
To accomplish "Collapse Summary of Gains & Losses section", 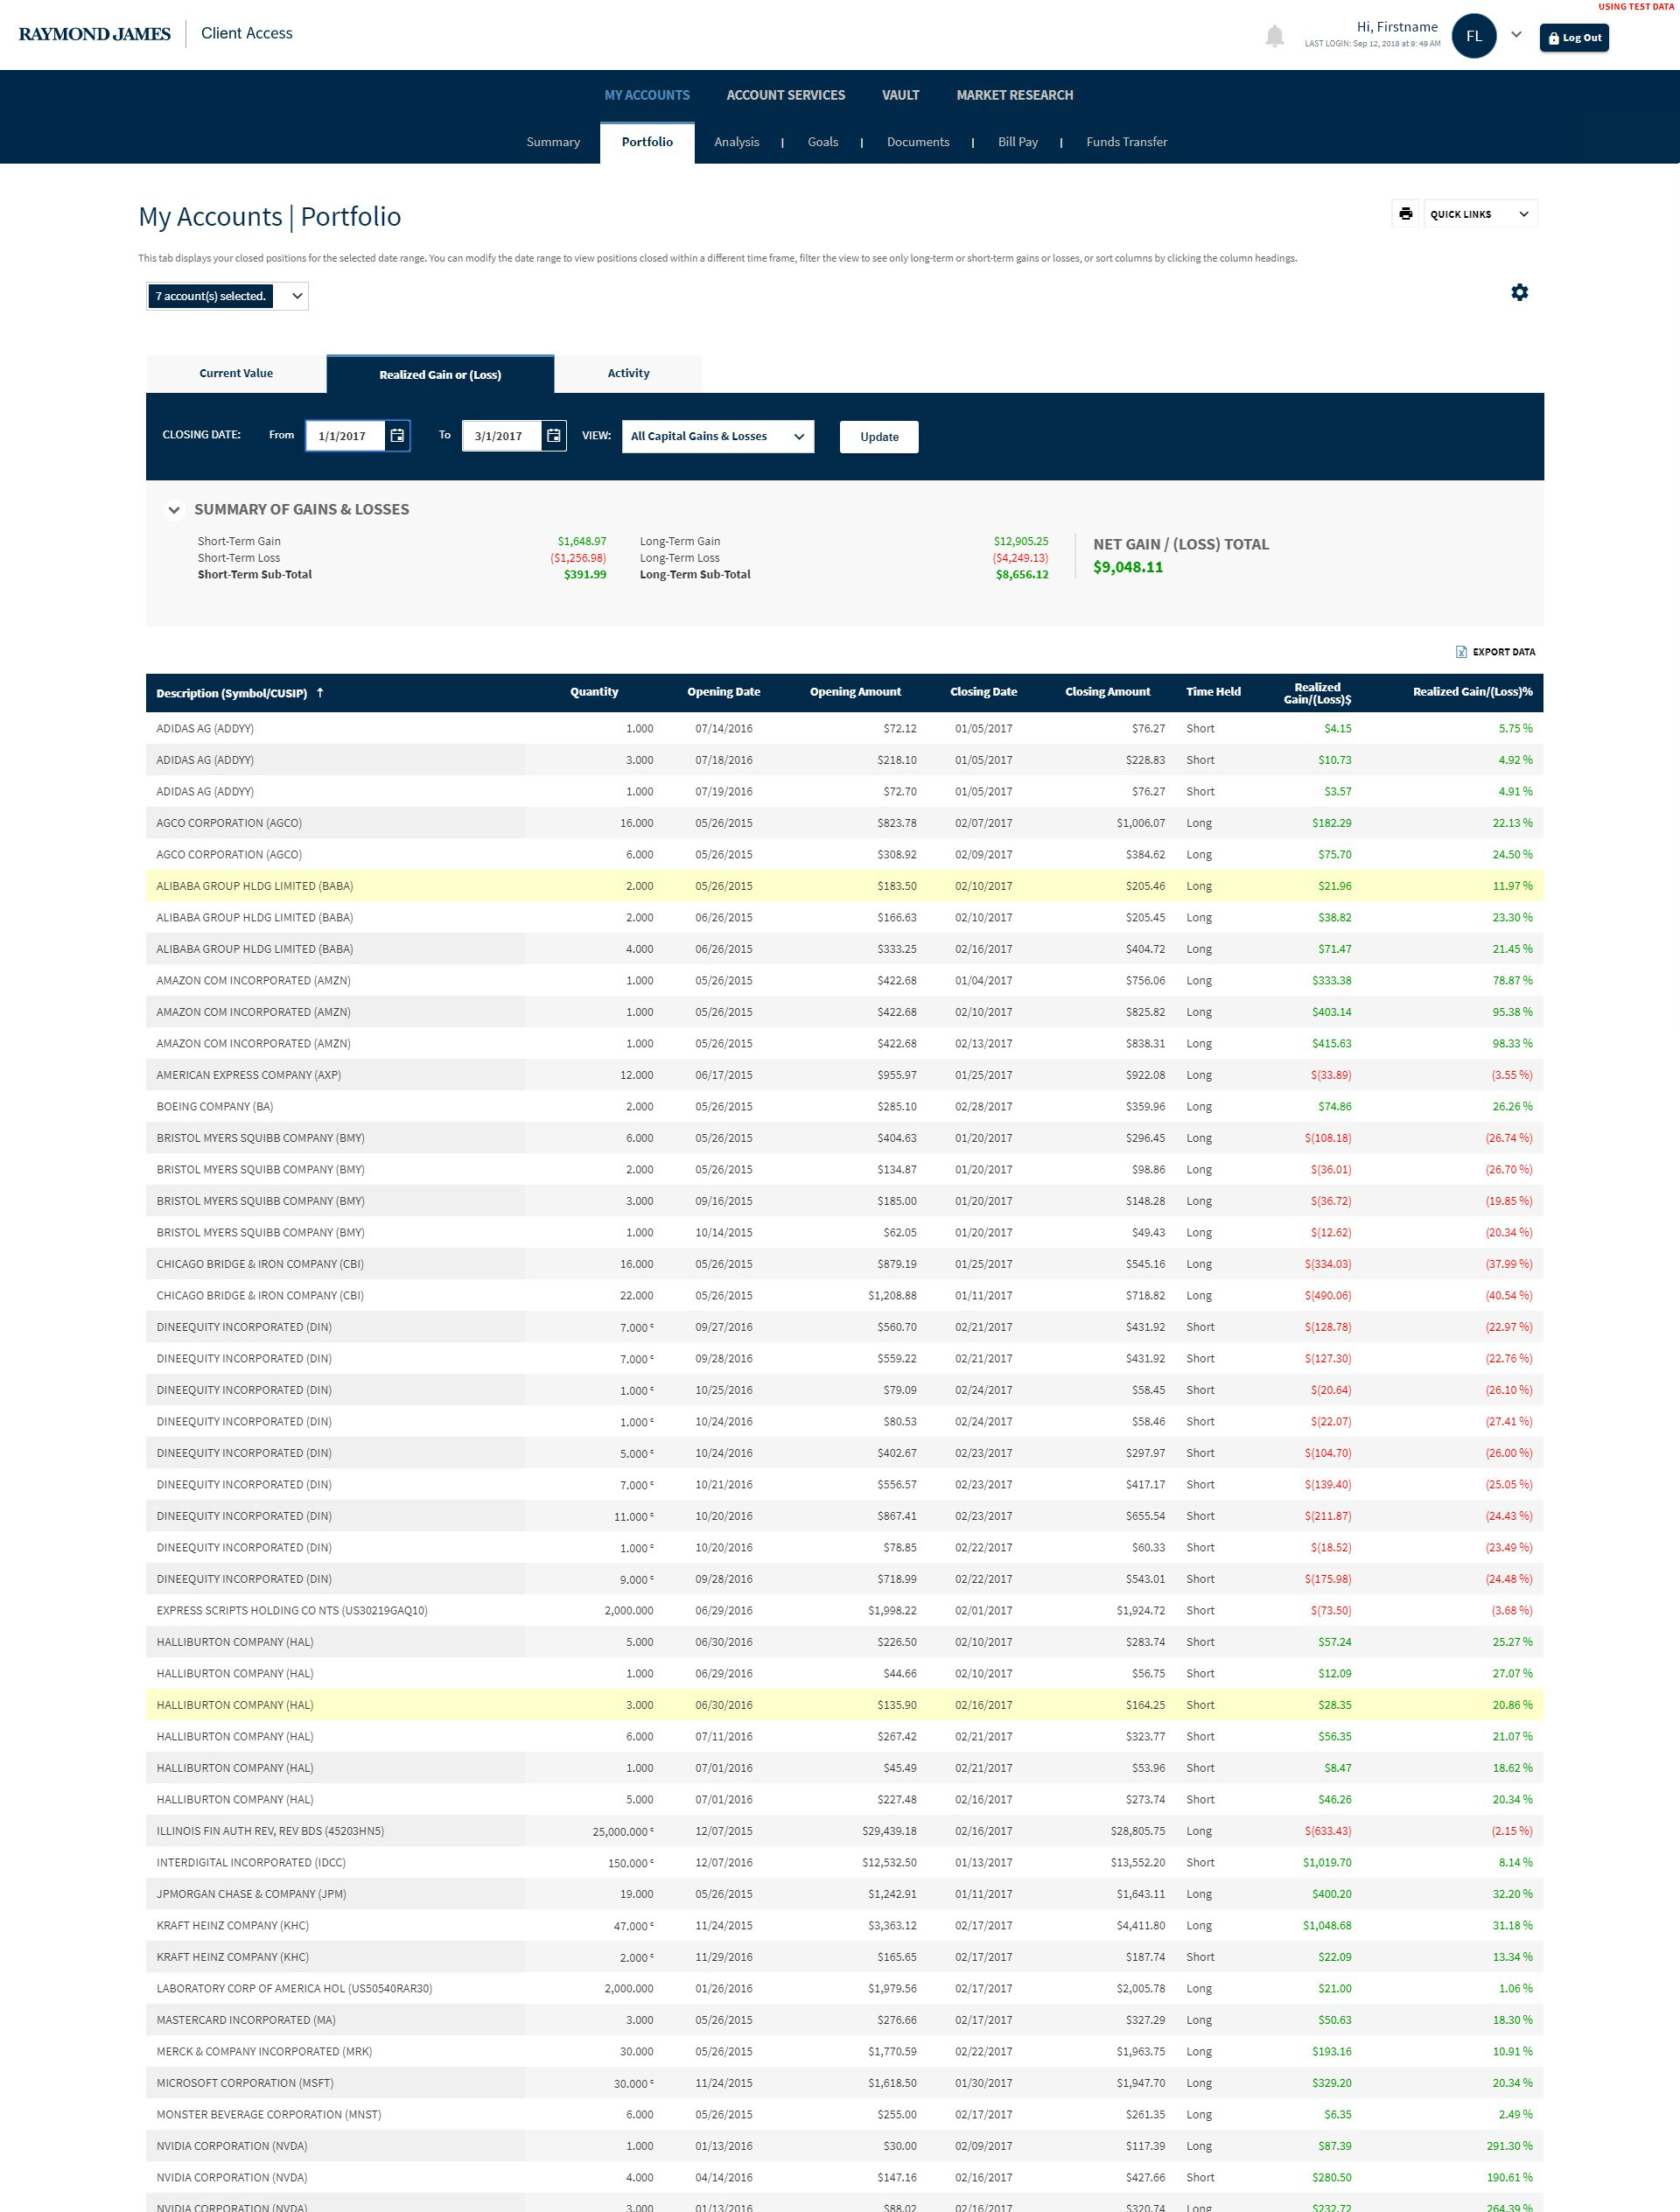I will click(x=174, y=510).
